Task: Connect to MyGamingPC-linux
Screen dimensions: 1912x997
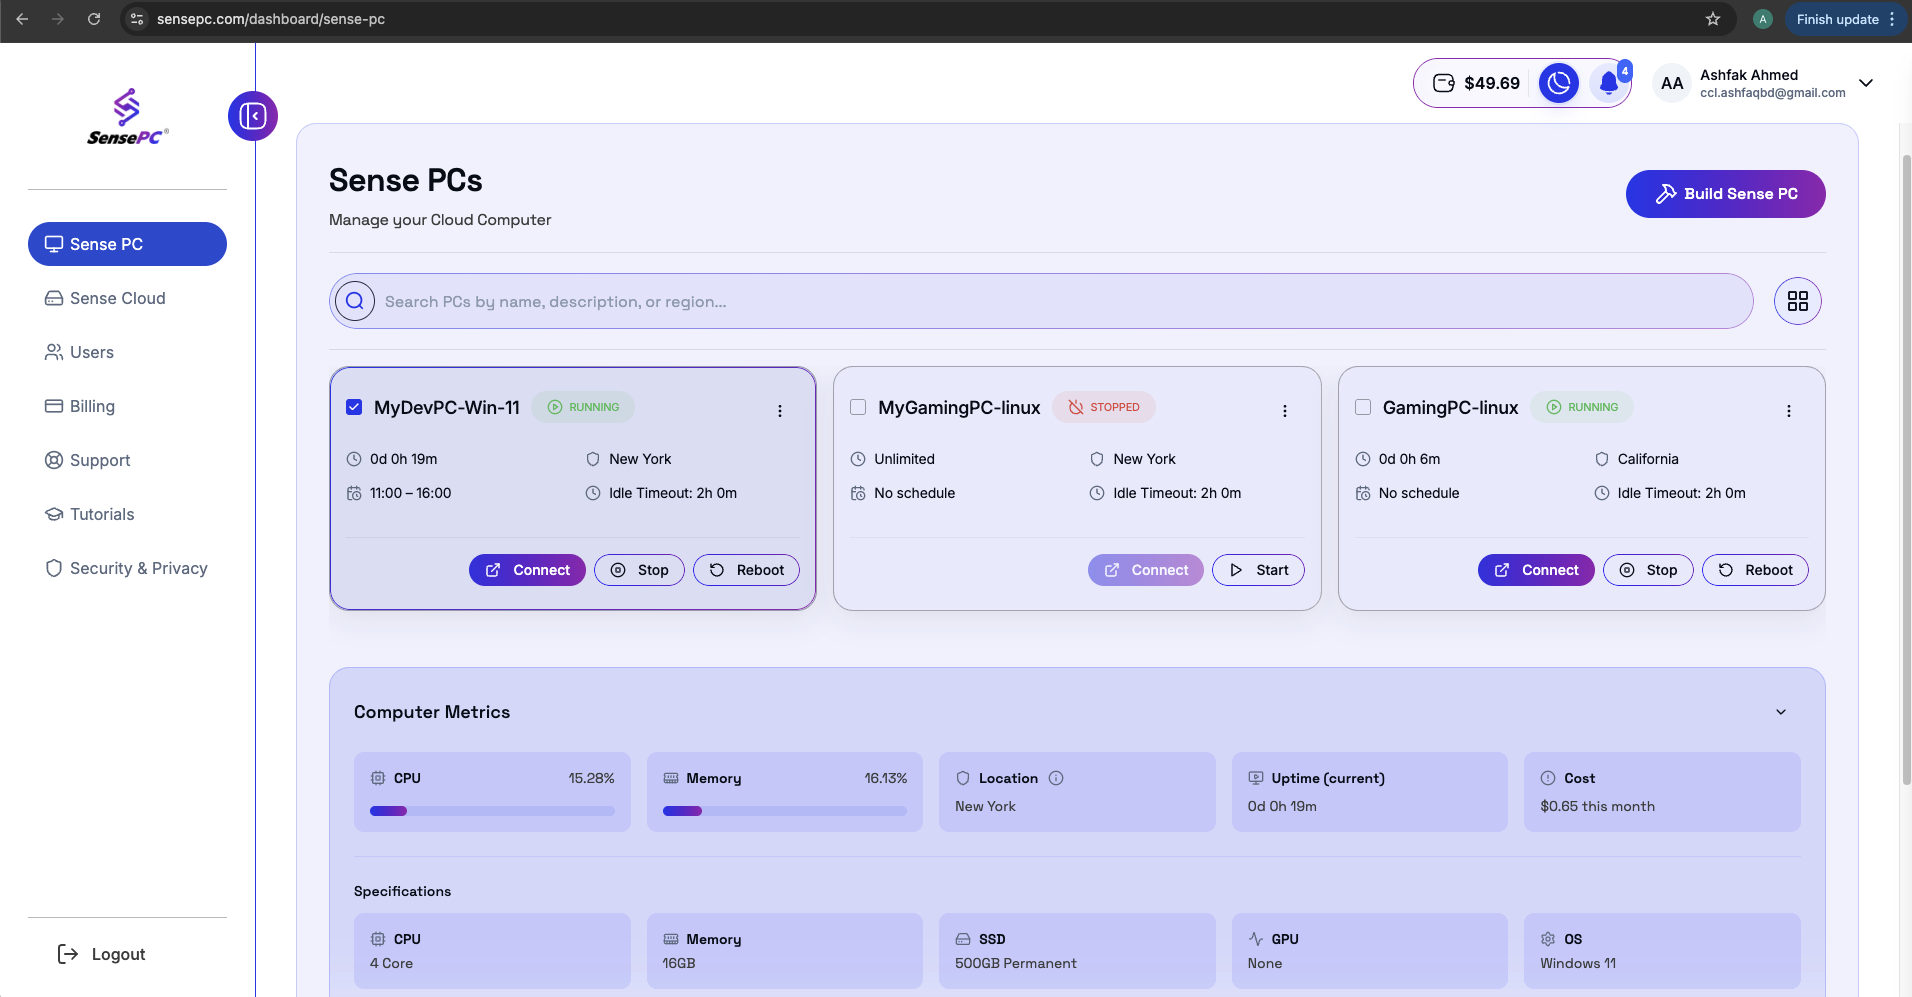Action: point(1146,570)
